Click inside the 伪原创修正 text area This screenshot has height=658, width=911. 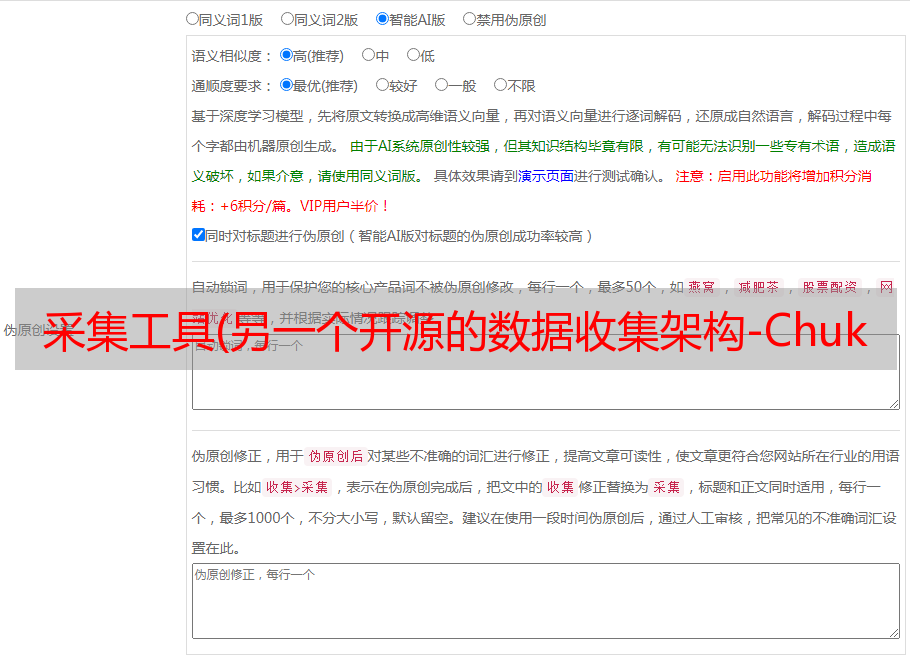[x=546, y=601]
